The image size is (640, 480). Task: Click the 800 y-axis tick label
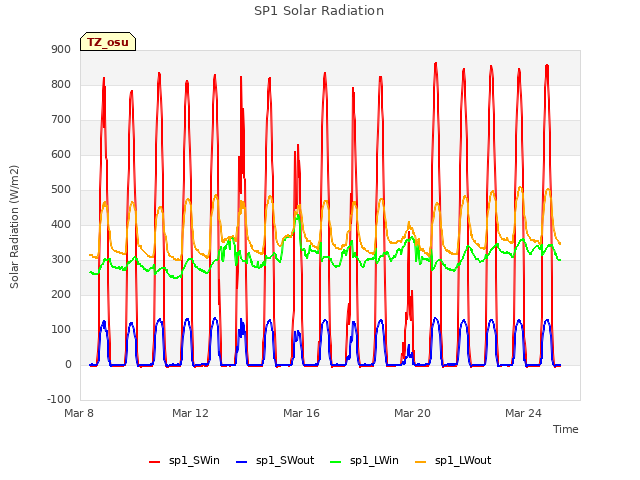coord(61,84)
